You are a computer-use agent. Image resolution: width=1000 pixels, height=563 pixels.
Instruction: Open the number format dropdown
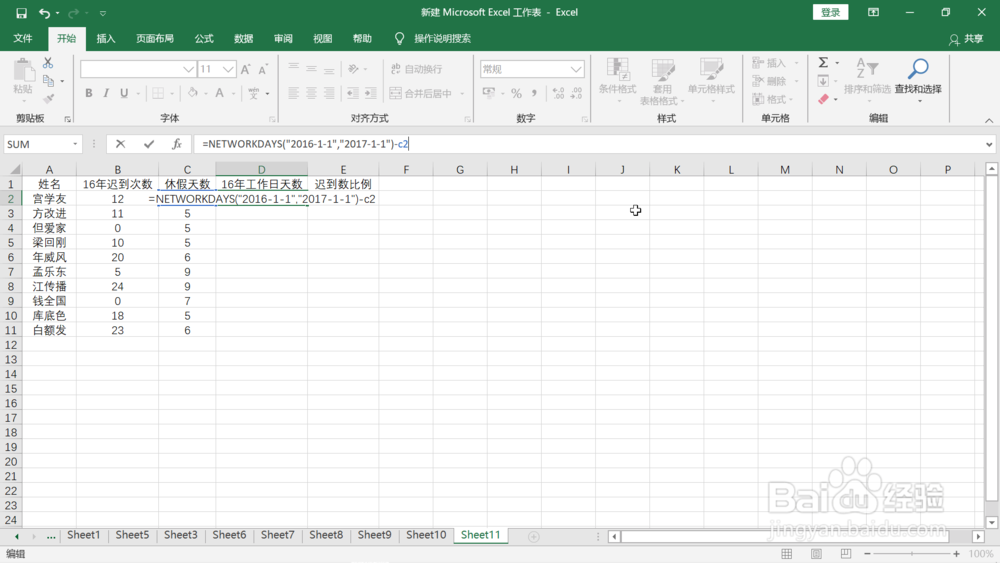(x=577, y=69)
